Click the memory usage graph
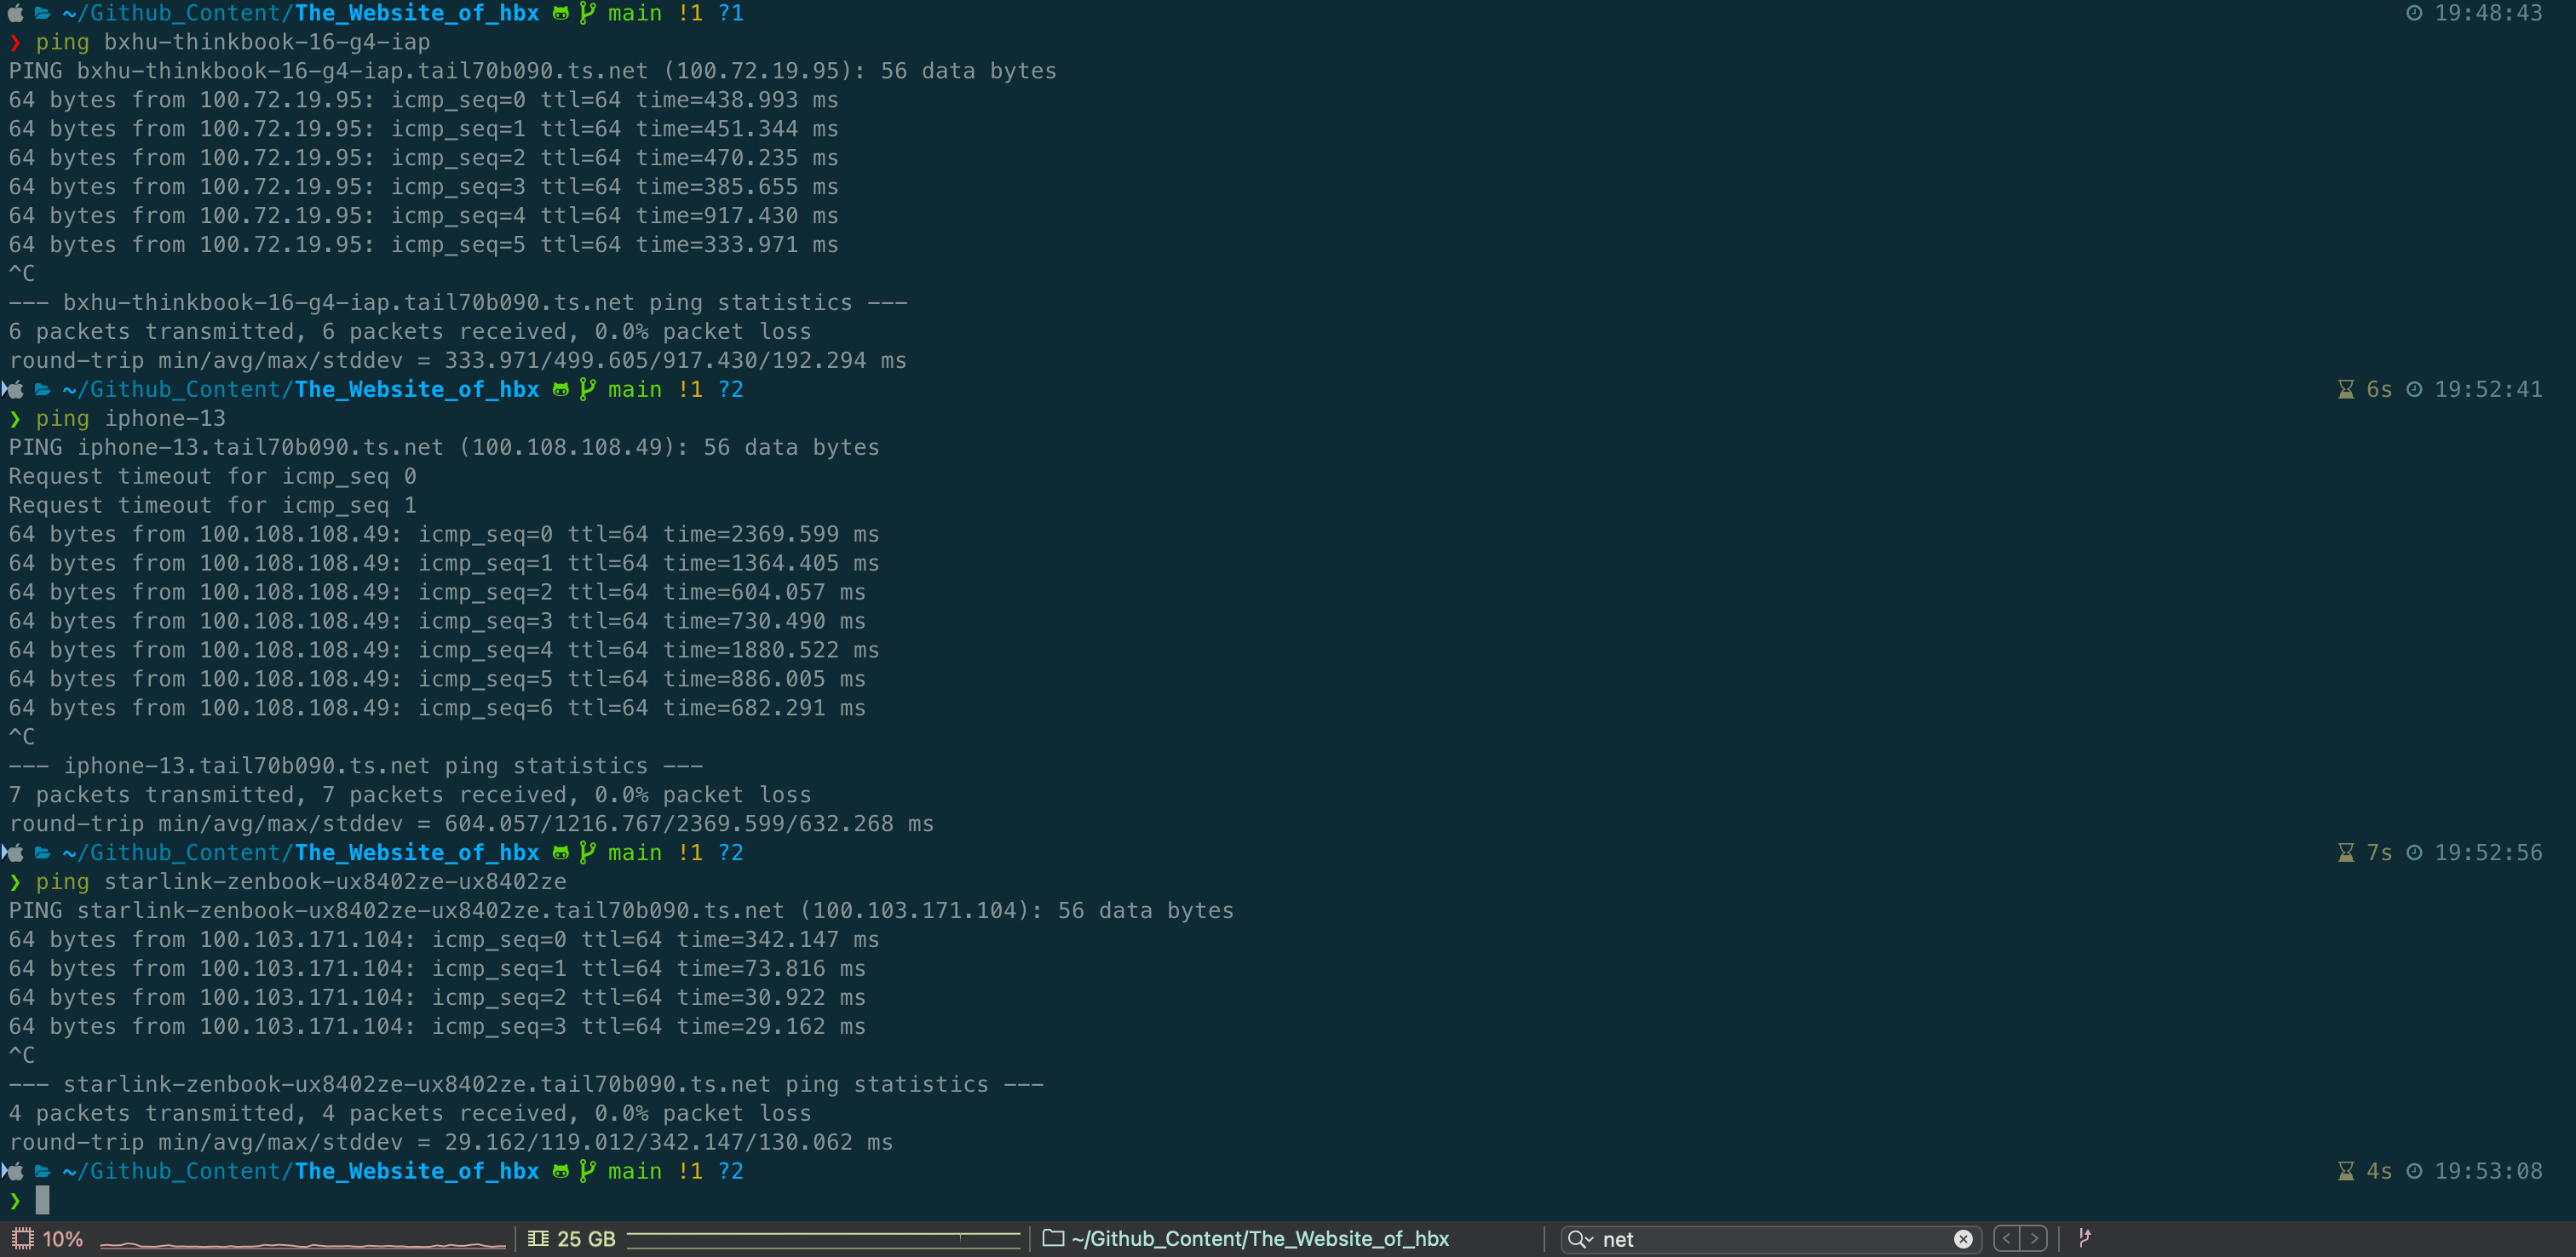This screenshot has height=1257, width=2576. pos(823,1240)
